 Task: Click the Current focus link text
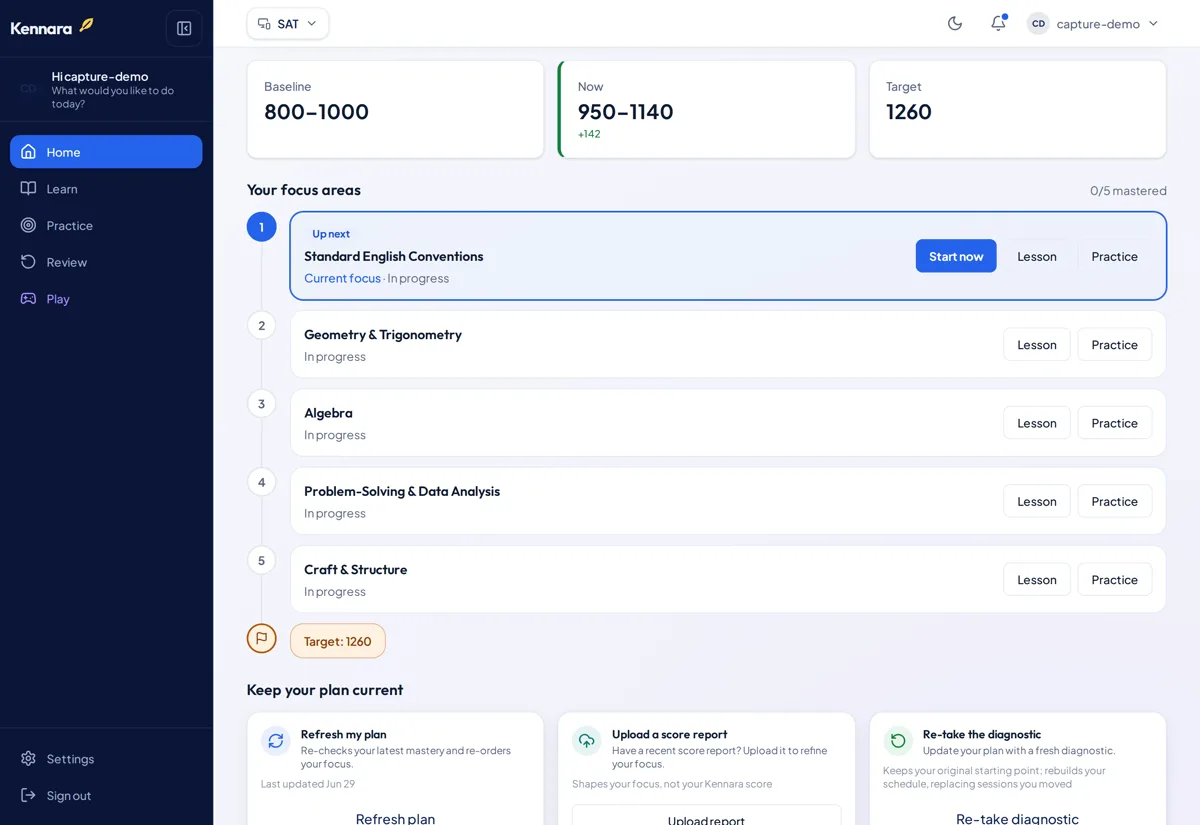342,278
